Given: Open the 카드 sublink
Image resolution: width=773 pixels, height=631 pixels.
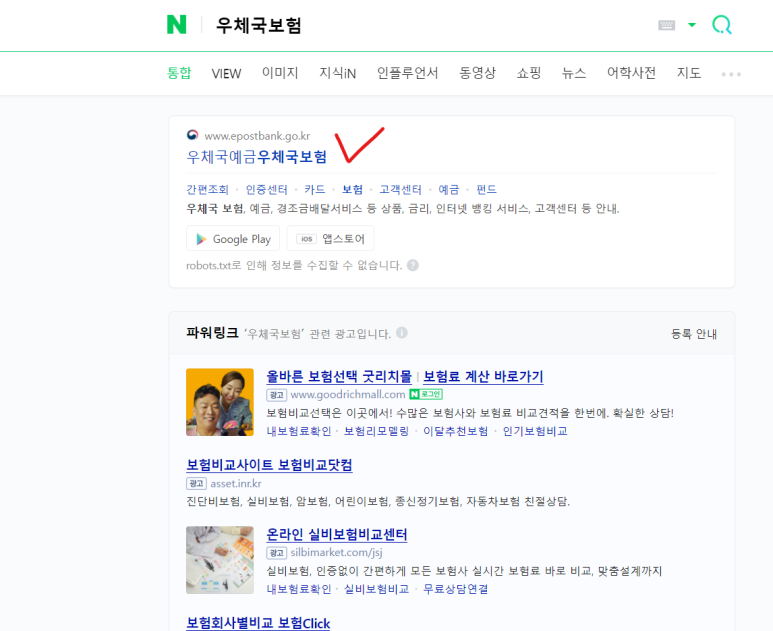Looking at the screenshot, I should pos(315,189).
